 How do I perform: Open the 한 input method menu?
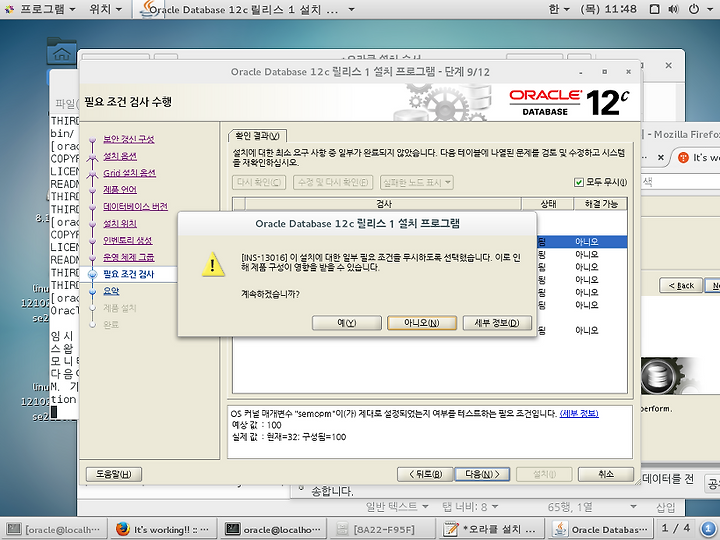pos(559,9)
